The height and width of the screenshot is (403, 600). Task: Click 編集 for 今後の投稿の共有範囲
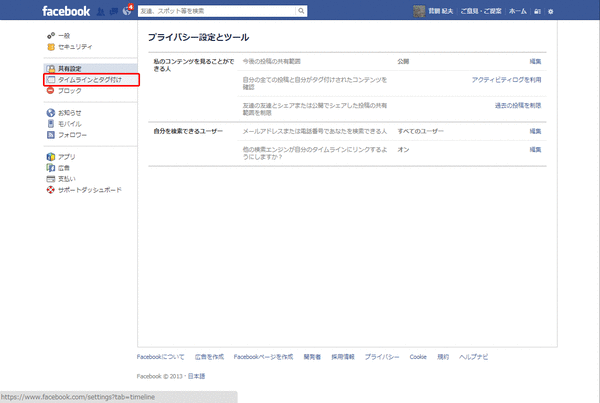(535, 61)
